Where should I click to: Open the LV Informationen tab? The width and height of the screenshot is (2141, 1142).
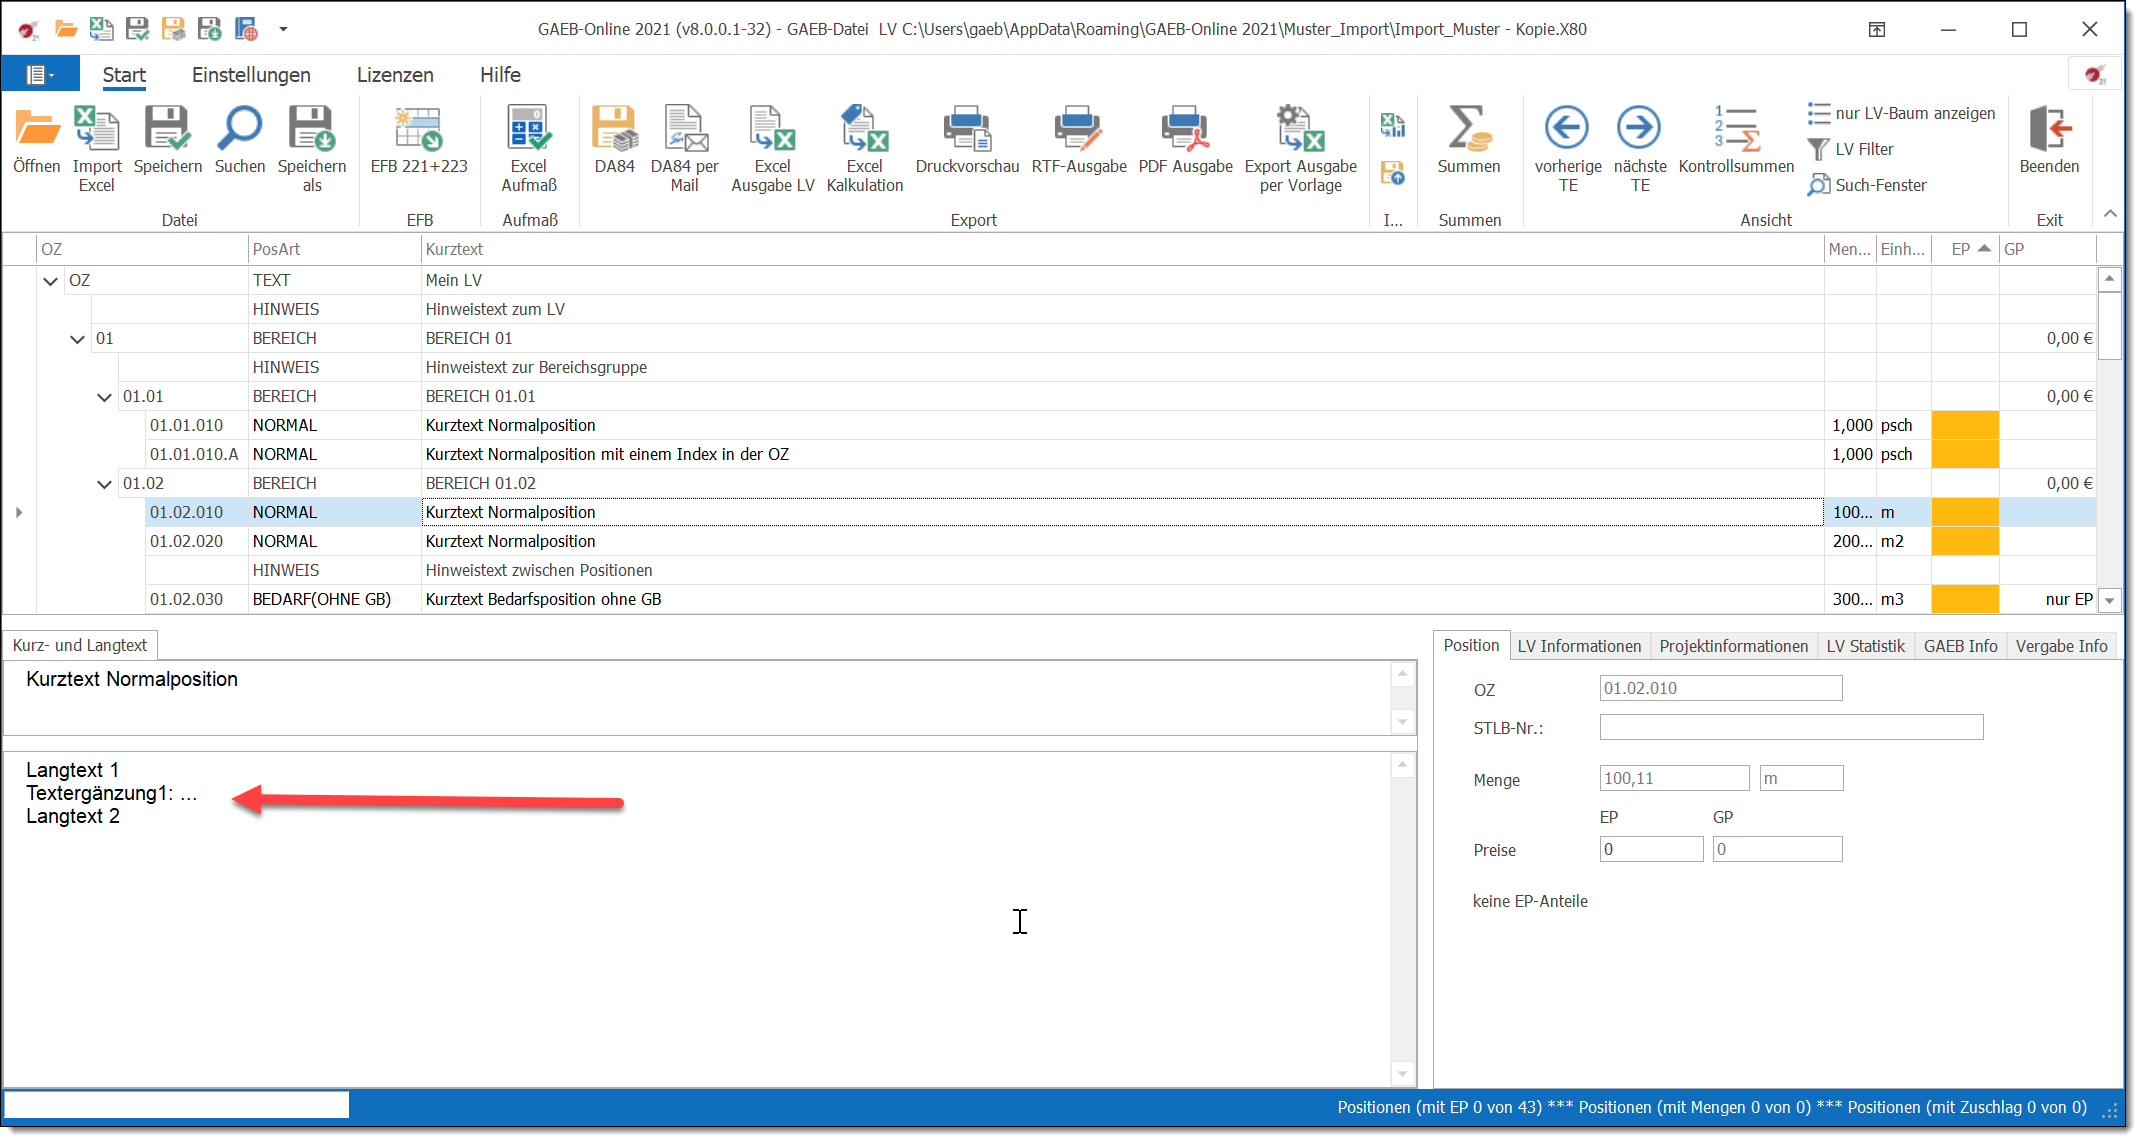(x=1578, y=646)
